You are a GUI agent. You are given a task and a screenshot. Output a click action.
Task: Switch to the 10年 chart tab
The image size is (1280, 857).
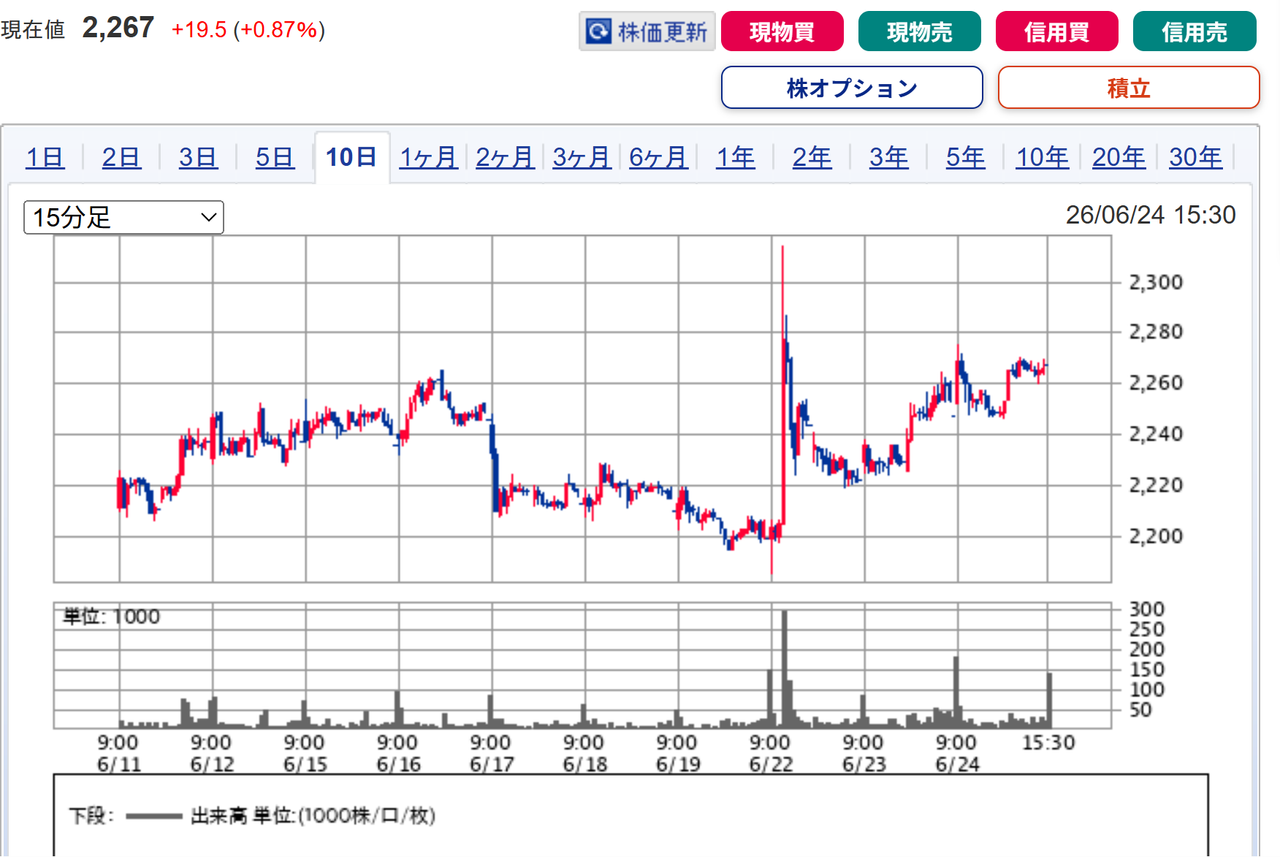[x=1042, y=157]
